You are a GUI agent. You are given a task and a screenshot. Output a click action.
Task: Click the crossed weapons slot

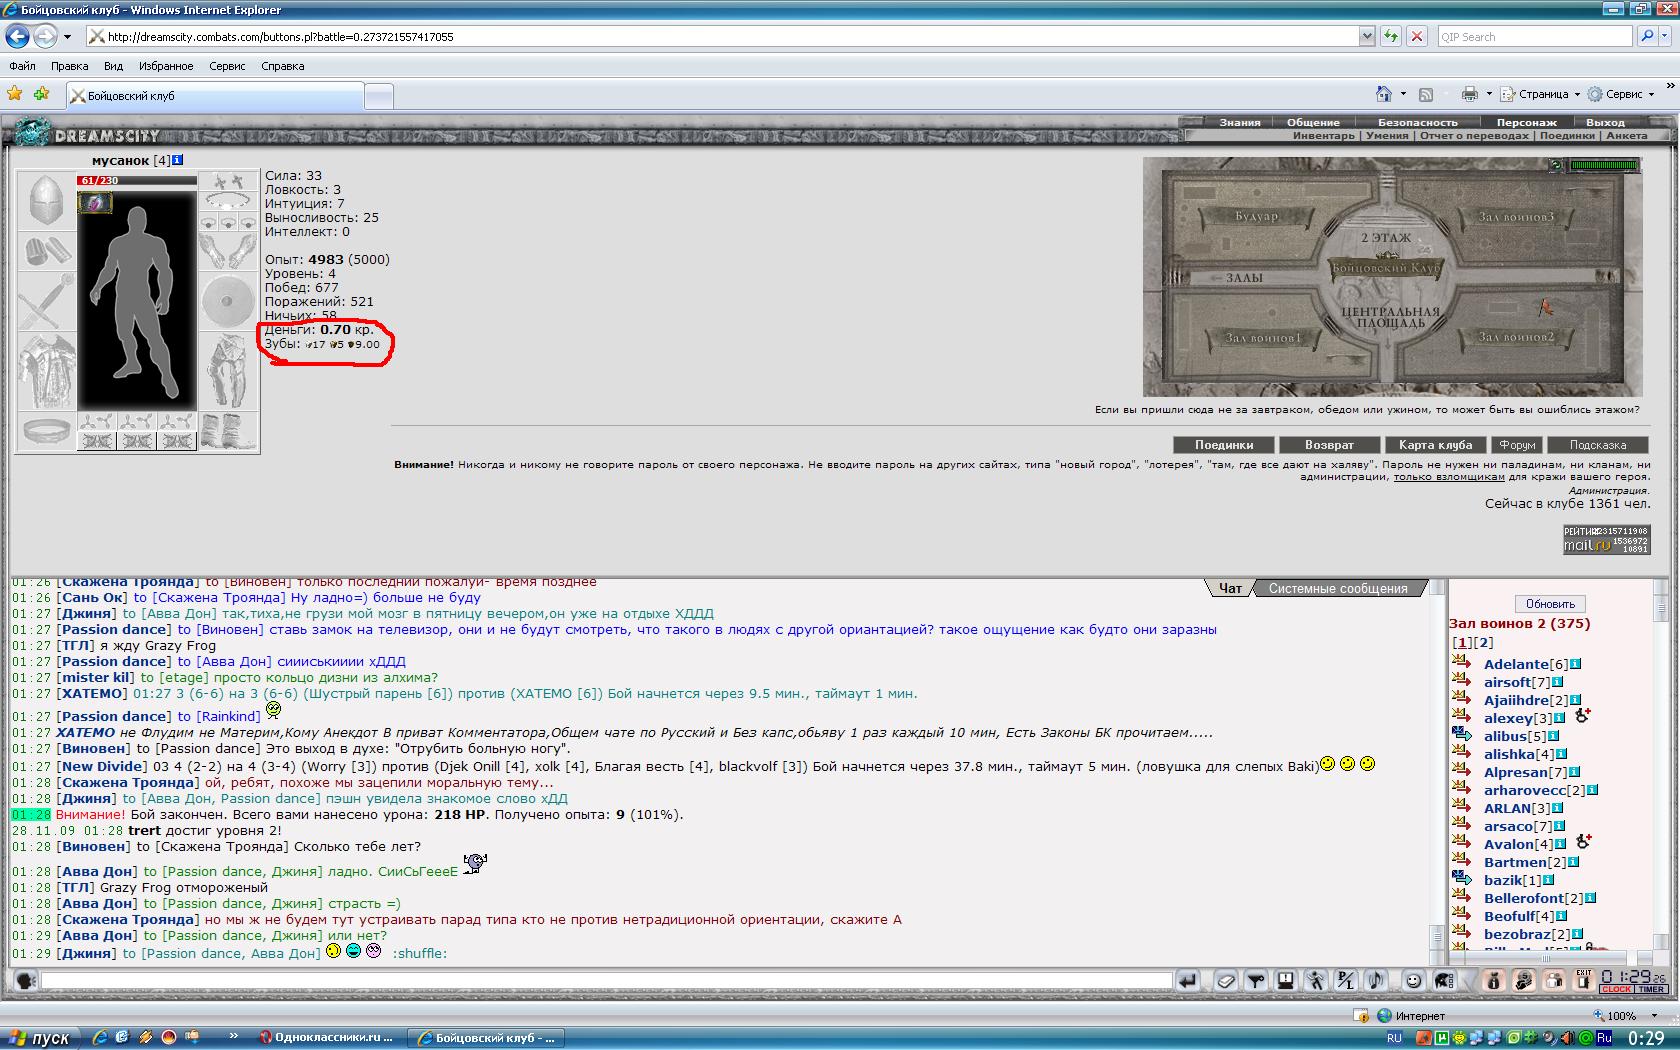tap(46, 302)
